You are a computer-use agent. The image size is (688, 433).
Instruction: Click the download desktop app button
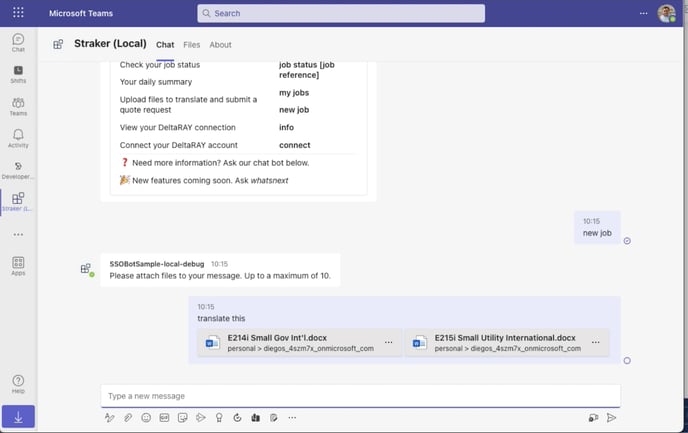(x=18, y=416)
